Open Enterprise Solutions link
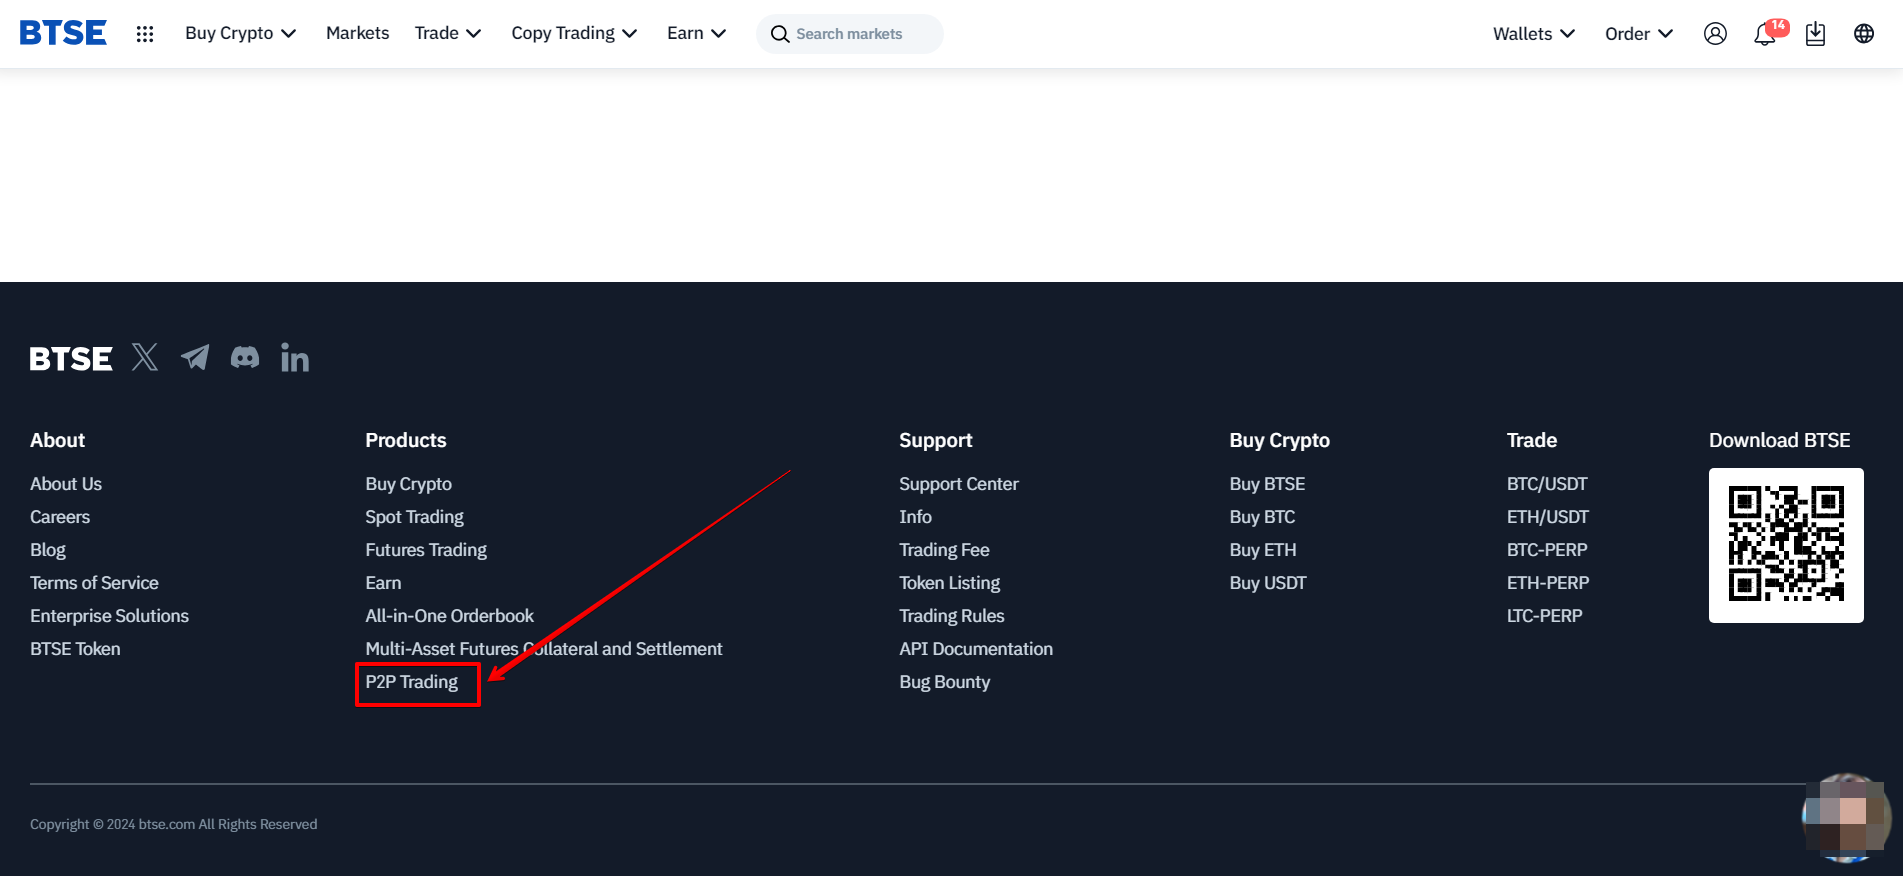The width and height of the screenshot is (1903, 876). pyautogui.click(x=109, y=616)
